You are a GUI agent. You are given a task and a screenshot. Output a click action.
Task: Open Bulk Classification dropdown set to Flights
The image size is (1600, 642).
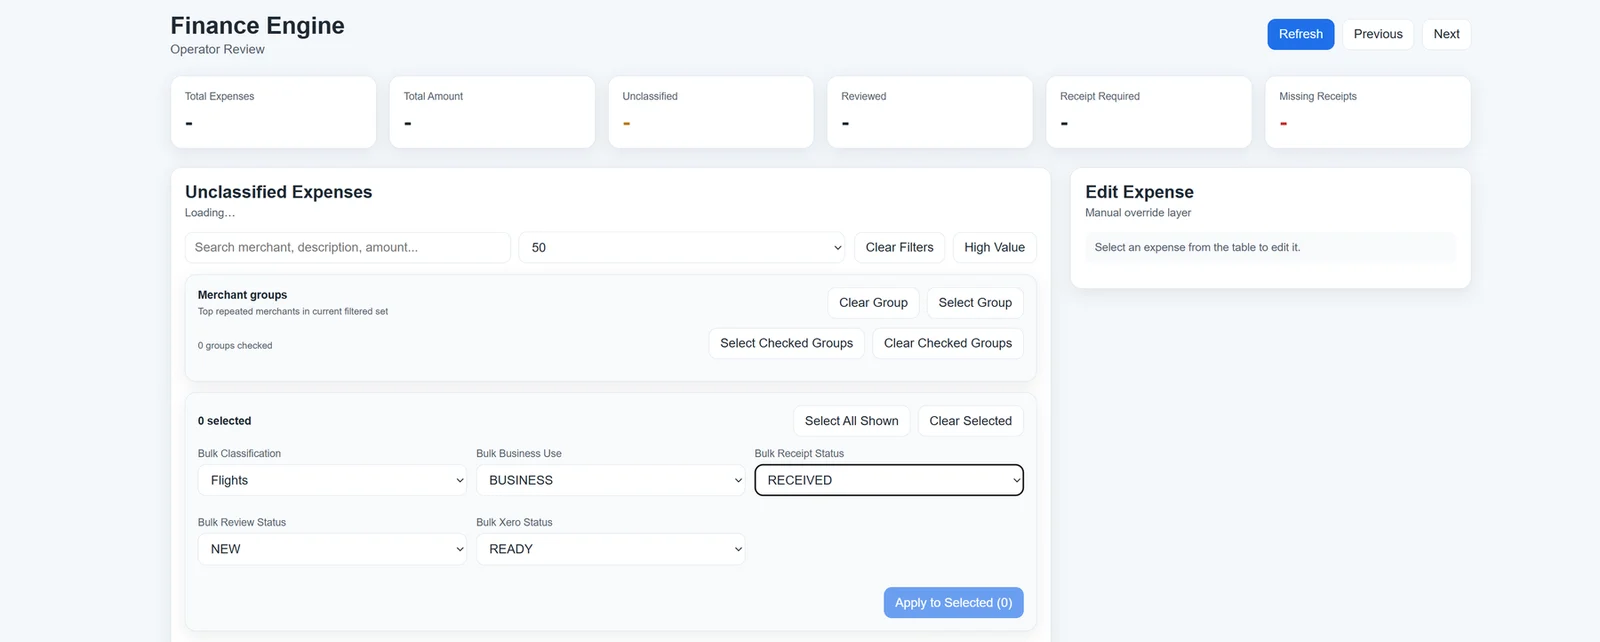(332, 480)
